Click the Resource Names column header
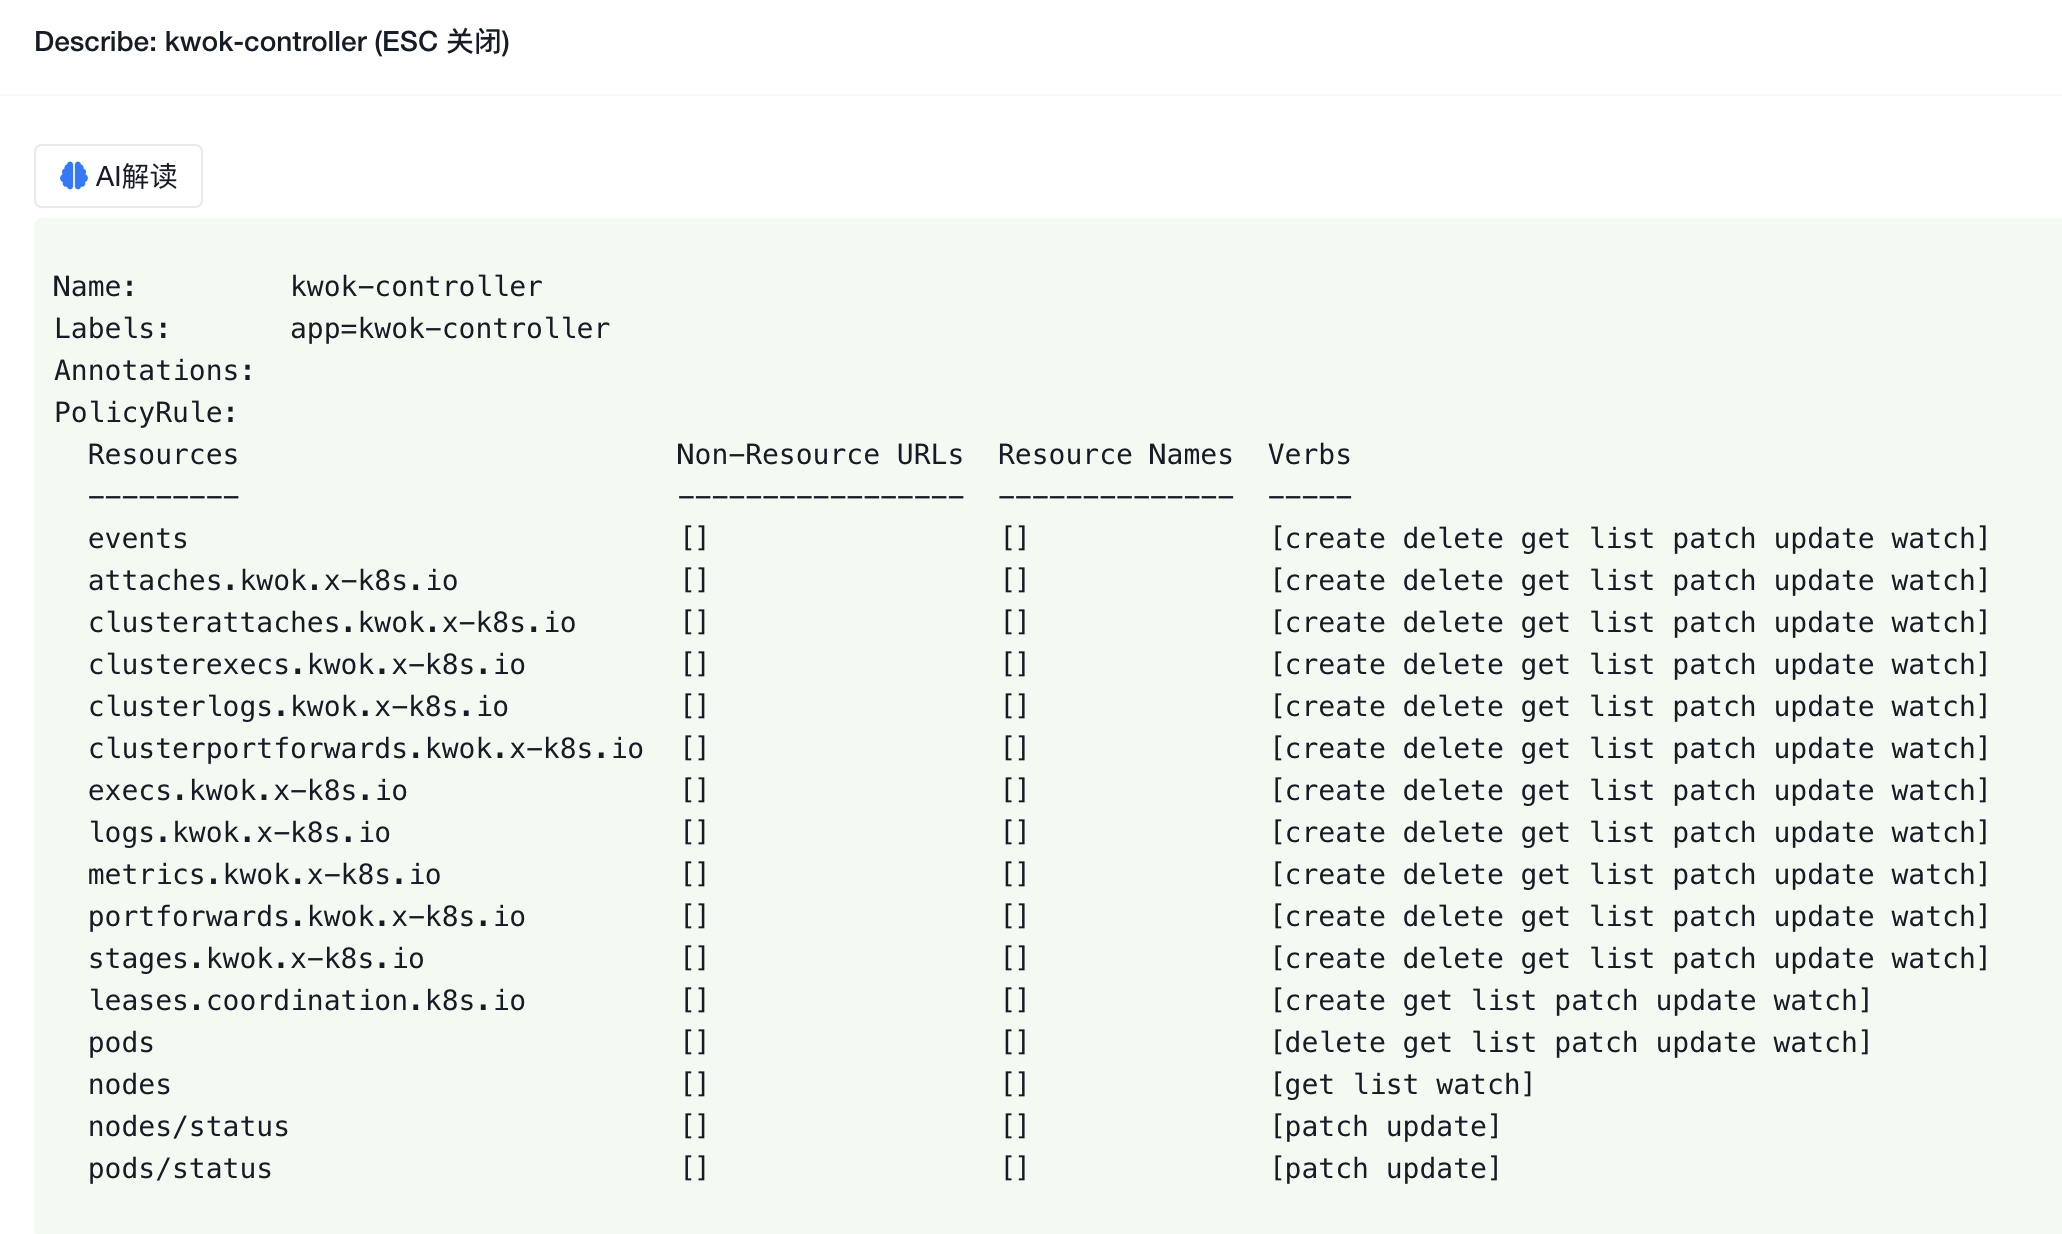This screenshot has height=1234, width=2062. [1115, 455]
